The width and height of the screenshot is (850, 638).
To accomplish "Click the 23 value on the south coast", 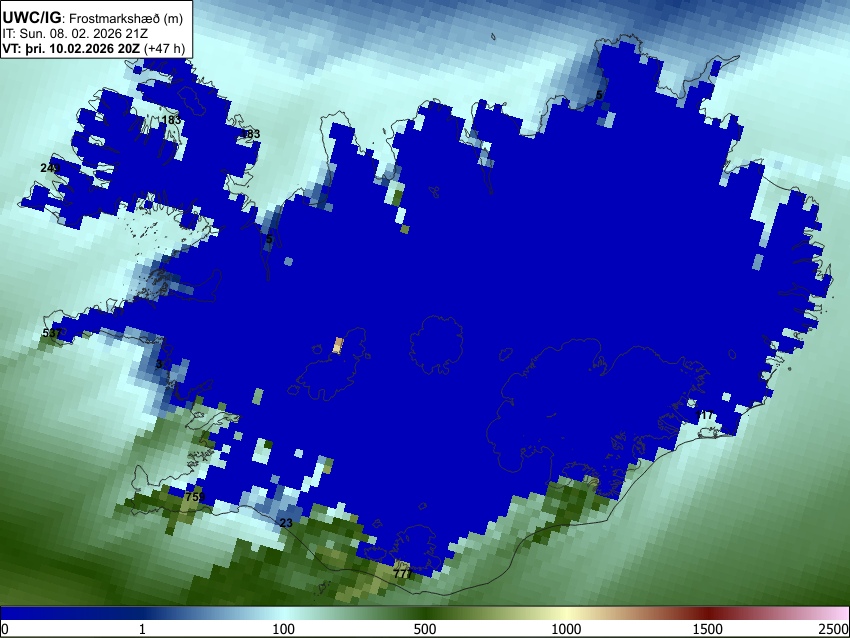I will [286, 523].
